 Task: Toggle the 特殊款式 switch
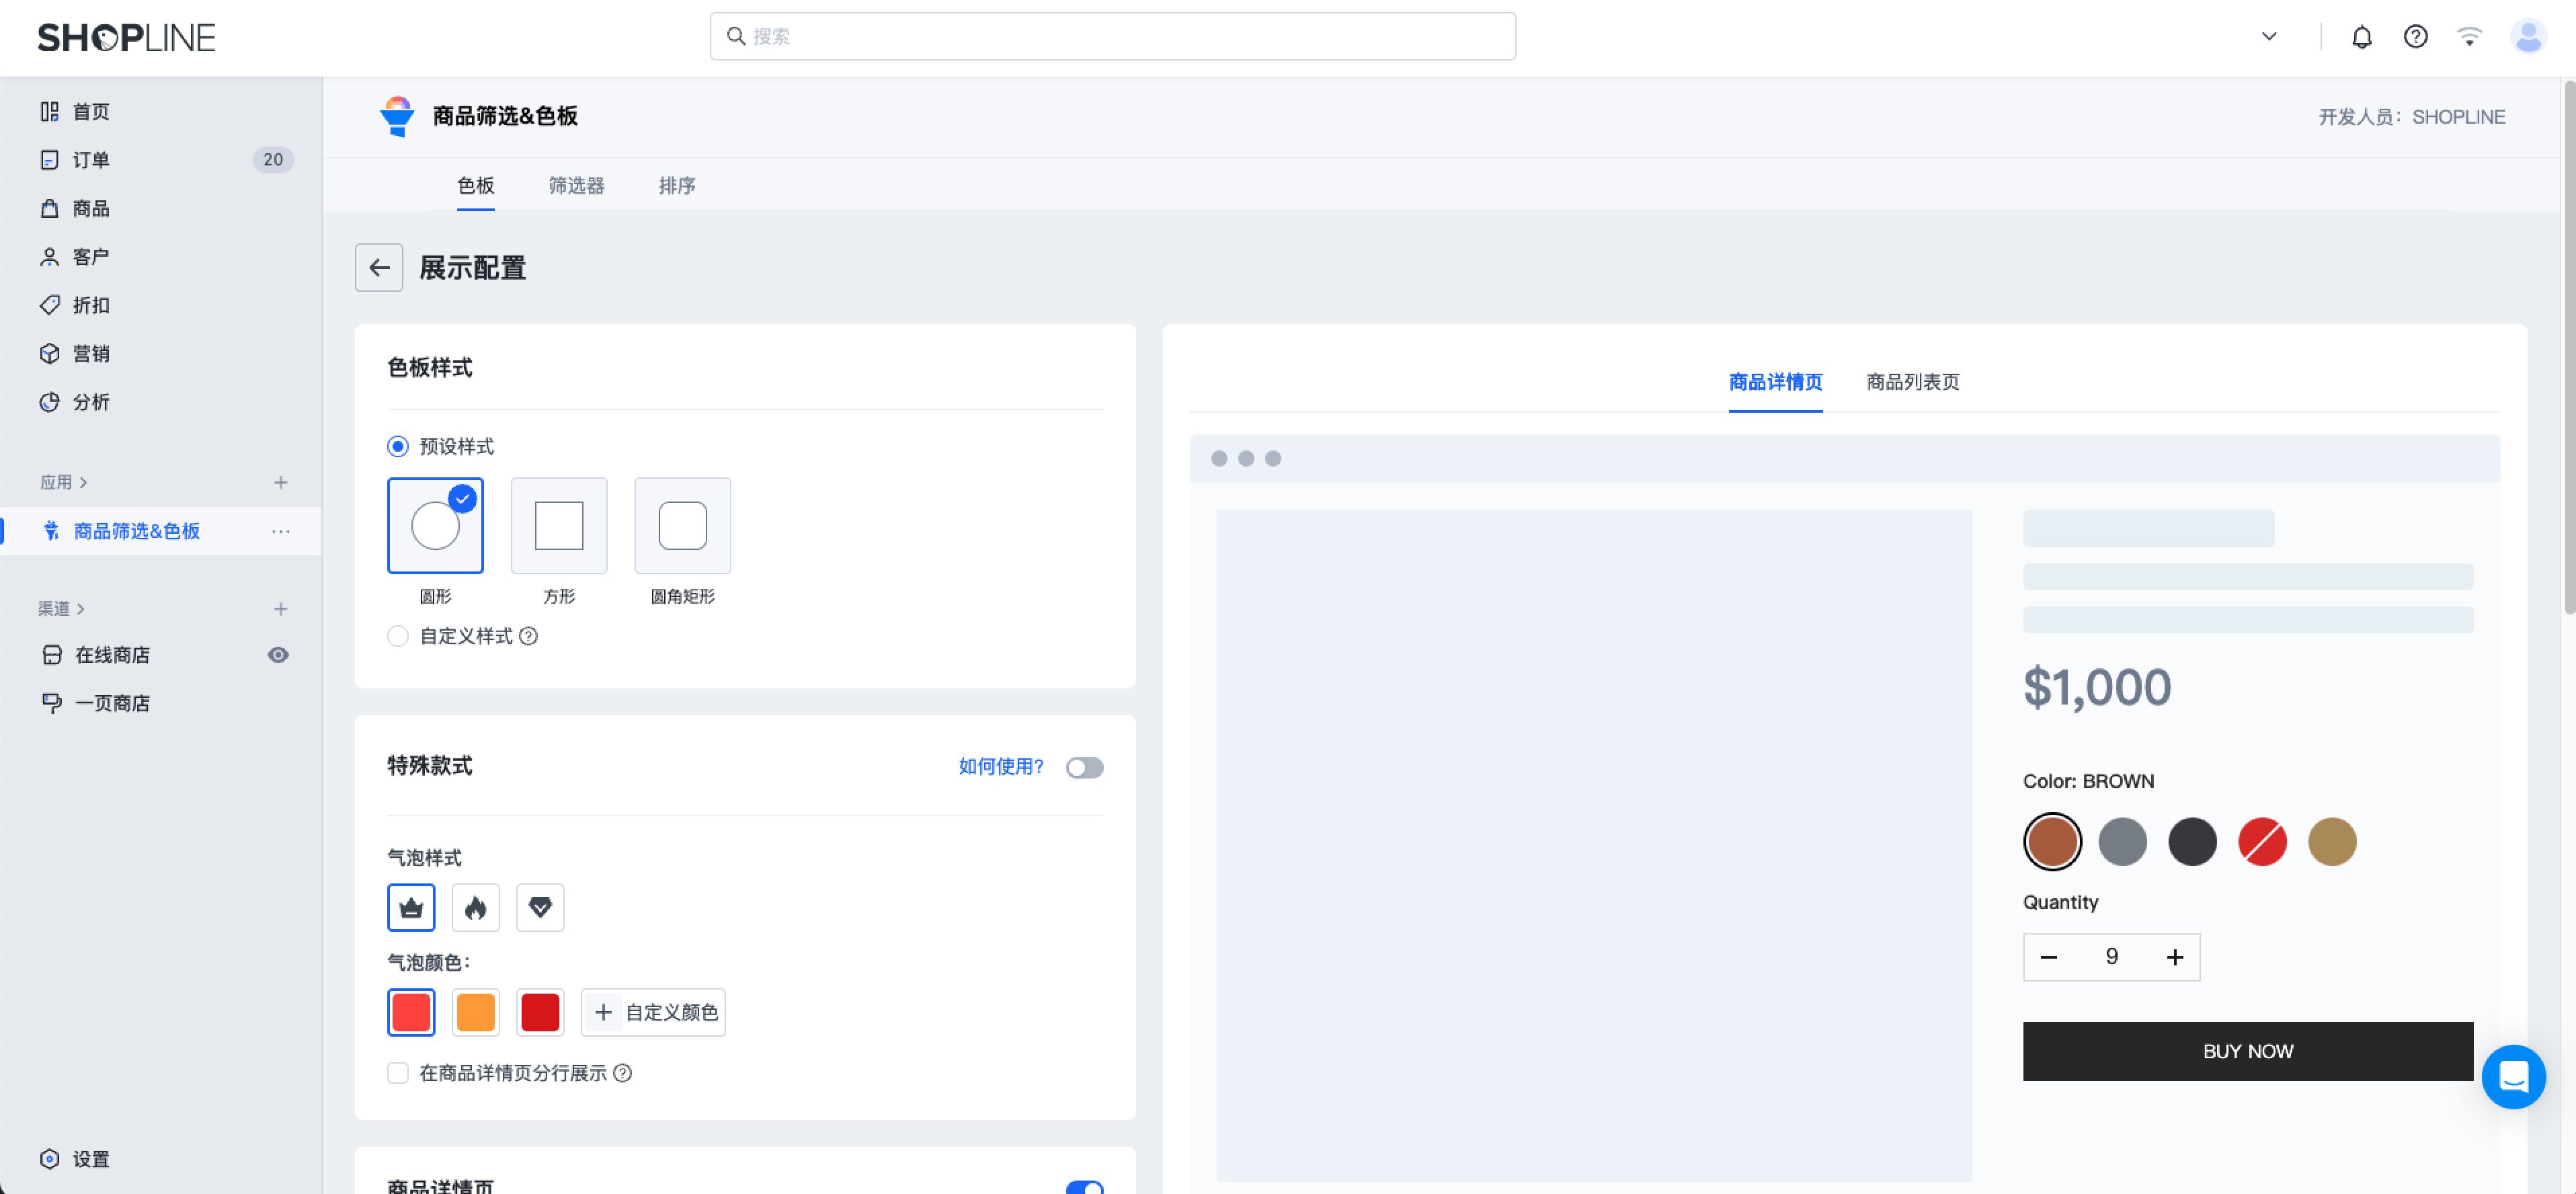click(x=1084, y=767)
